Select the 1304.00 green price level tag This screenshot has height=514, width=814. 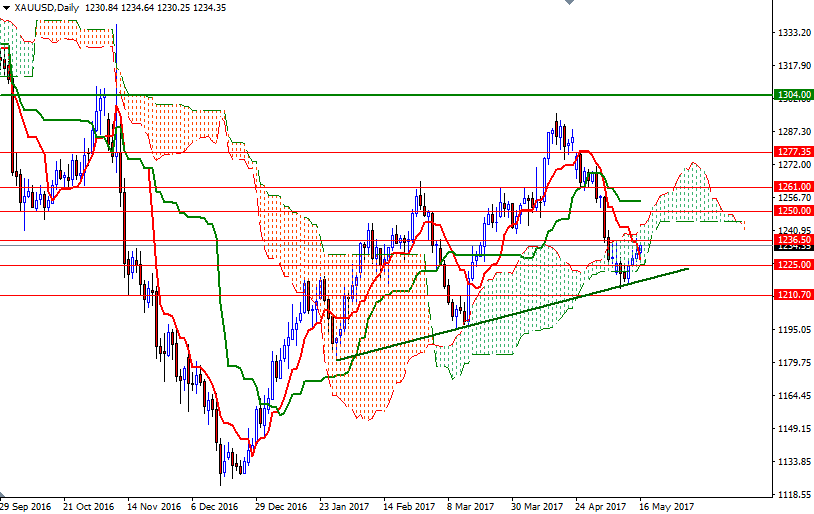coord(792,95)
